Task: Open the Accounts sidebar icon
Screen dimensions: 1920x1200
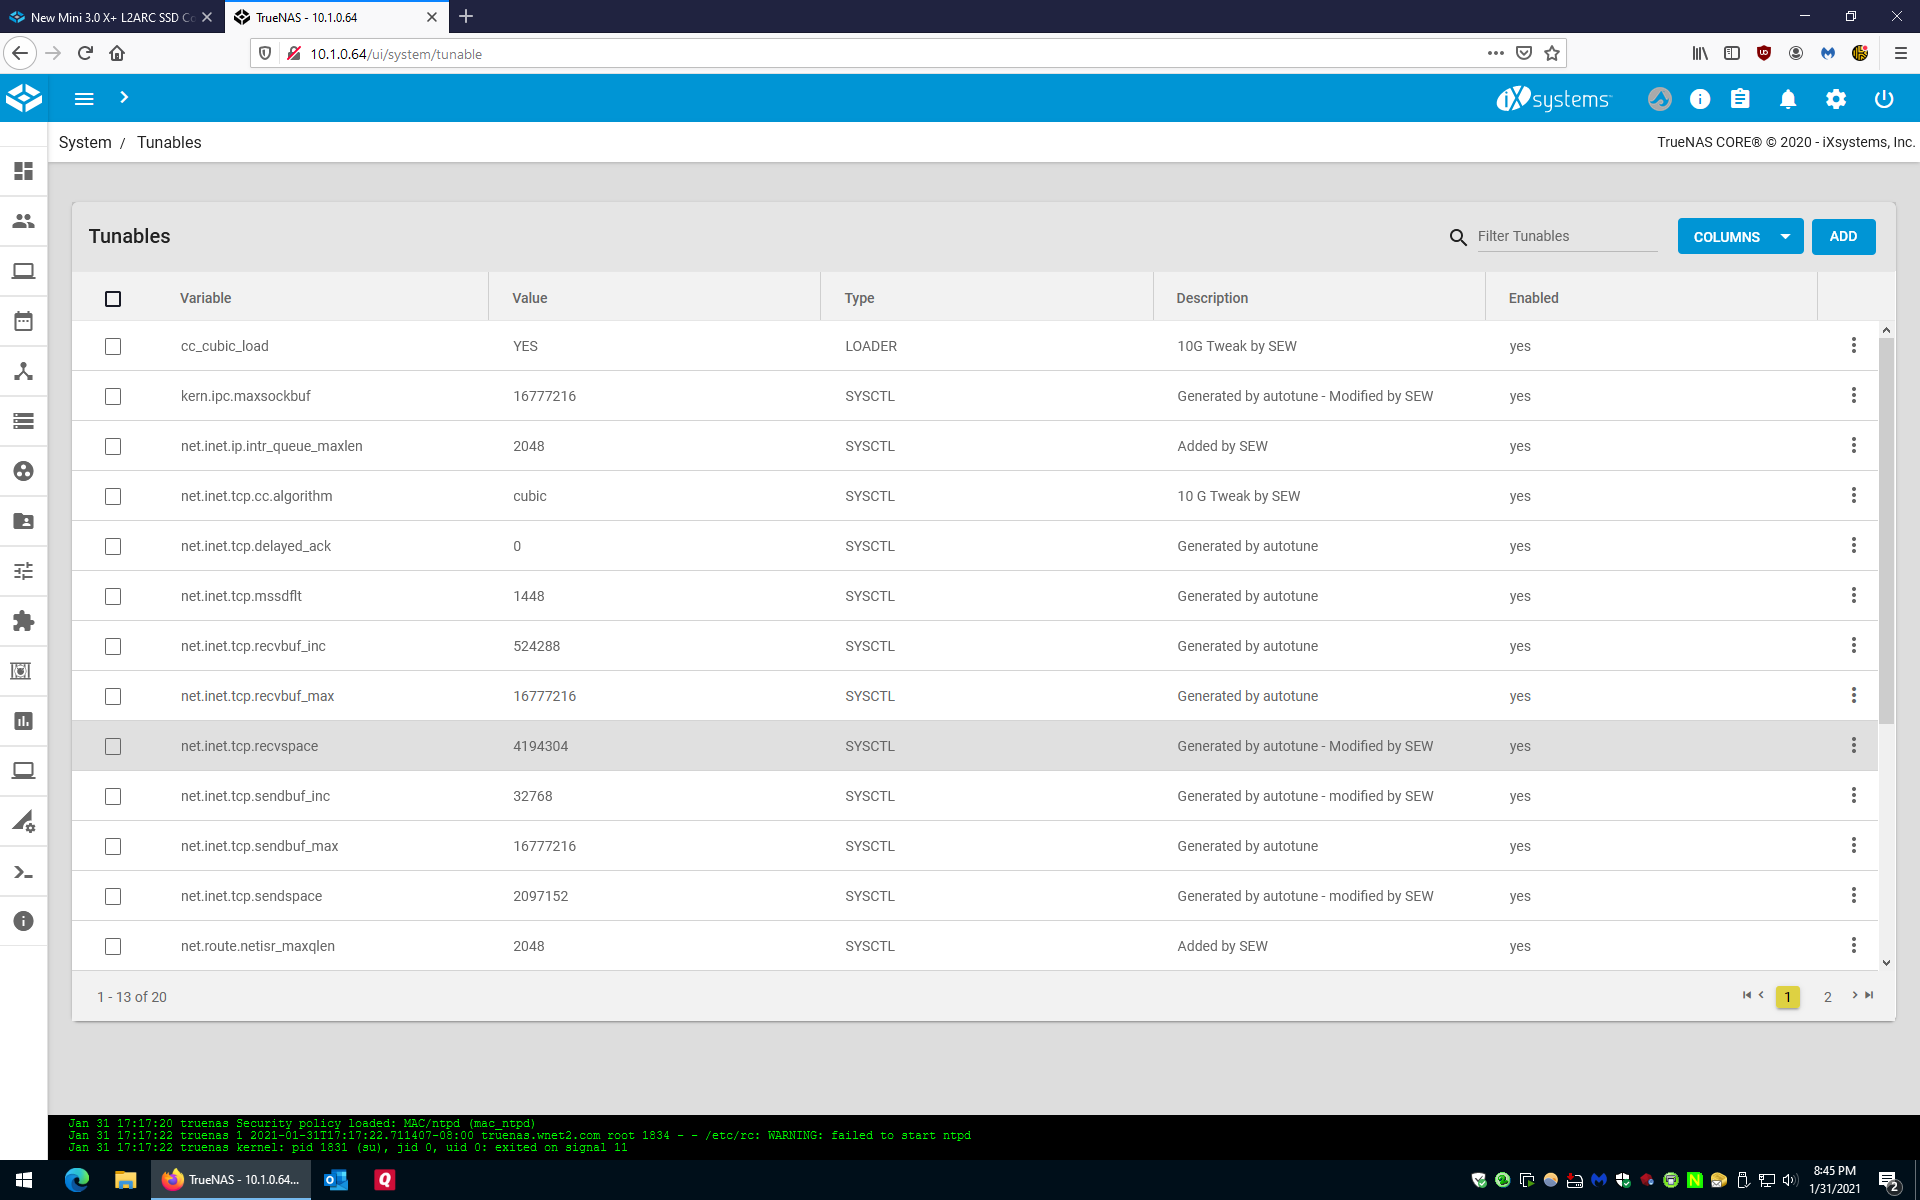Action: click(x=23, y=221)
